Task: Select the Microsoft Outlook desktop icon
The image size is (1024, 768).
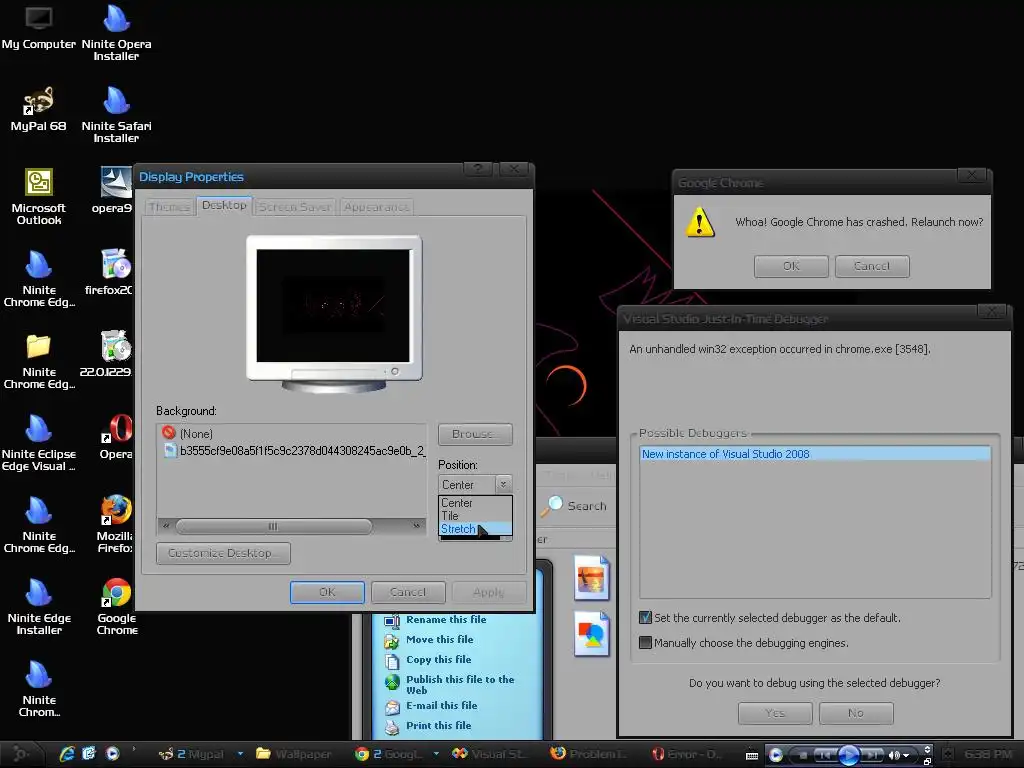Action: pyautogui.click(x=39, y=197)
